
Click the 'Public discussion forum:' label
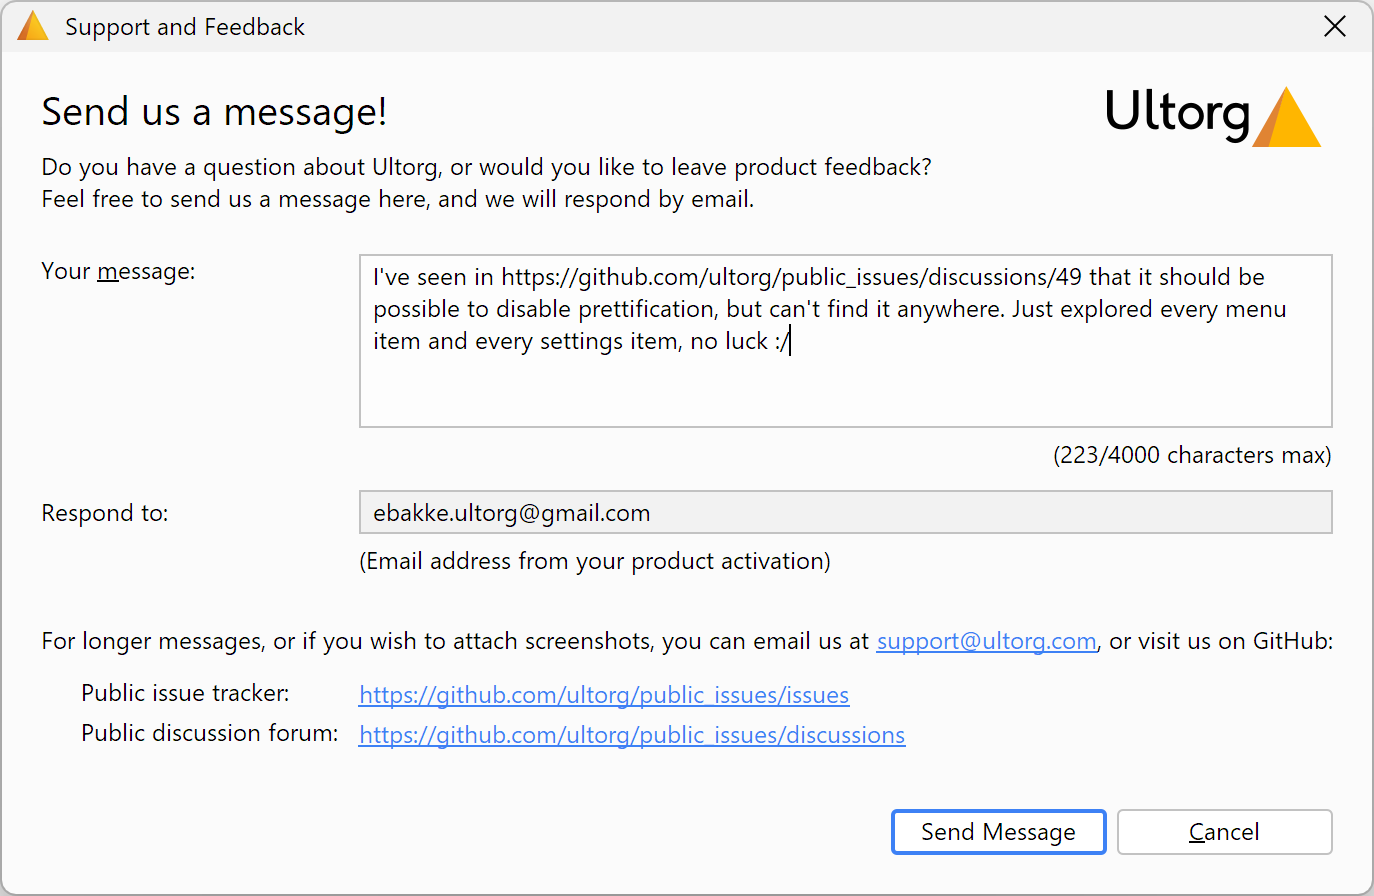pyautogui.click(x=210, y=733)
